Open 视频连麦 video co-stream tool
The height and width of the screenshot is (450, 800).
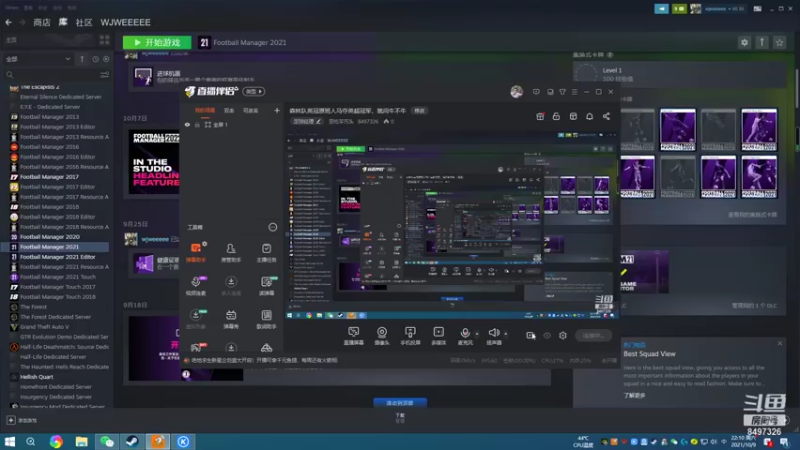point(196,286)
